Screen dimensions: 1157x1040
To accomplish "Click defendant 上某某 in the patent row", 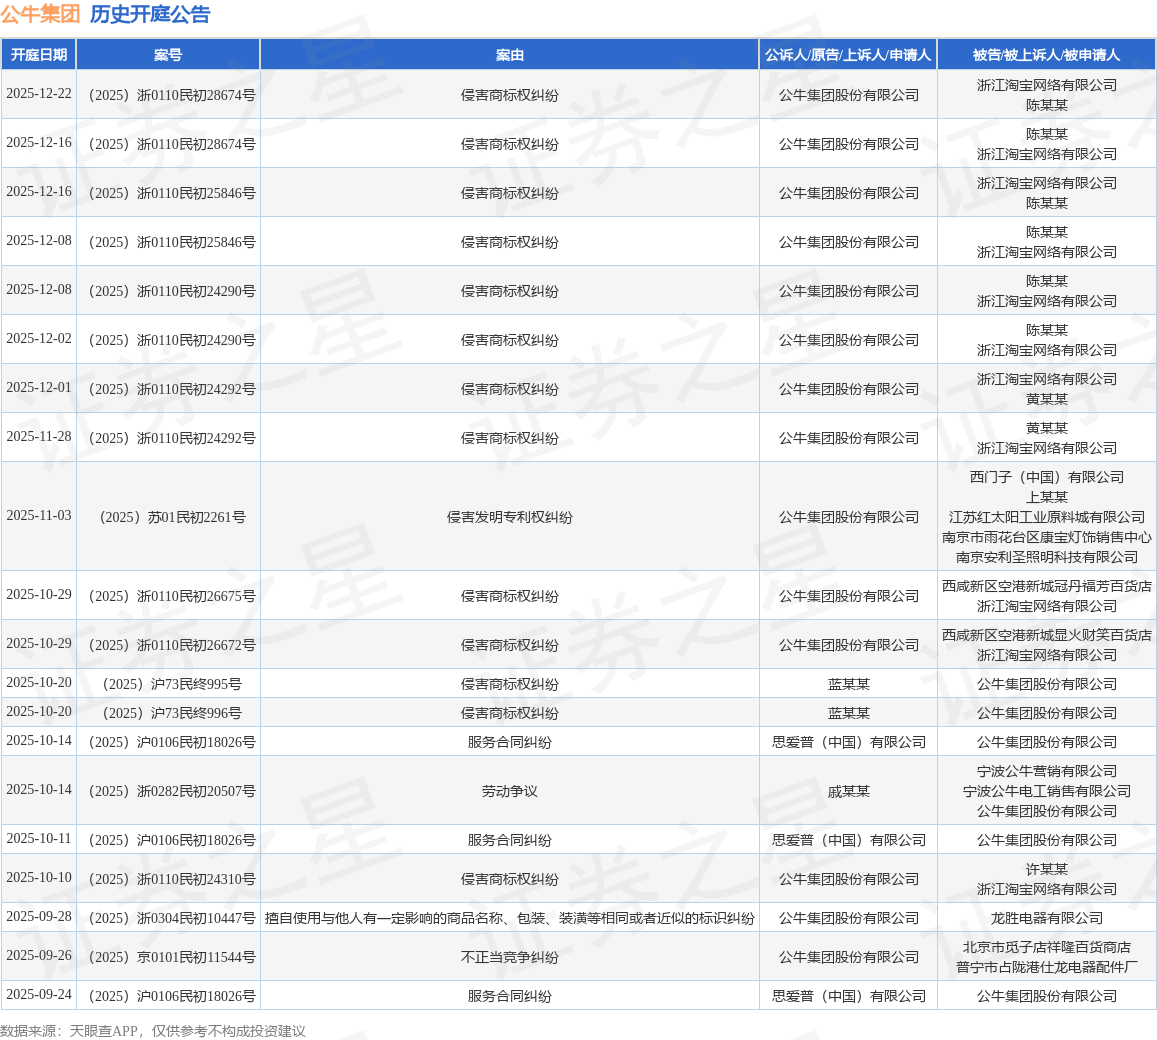I will (x=1046, y=497).
